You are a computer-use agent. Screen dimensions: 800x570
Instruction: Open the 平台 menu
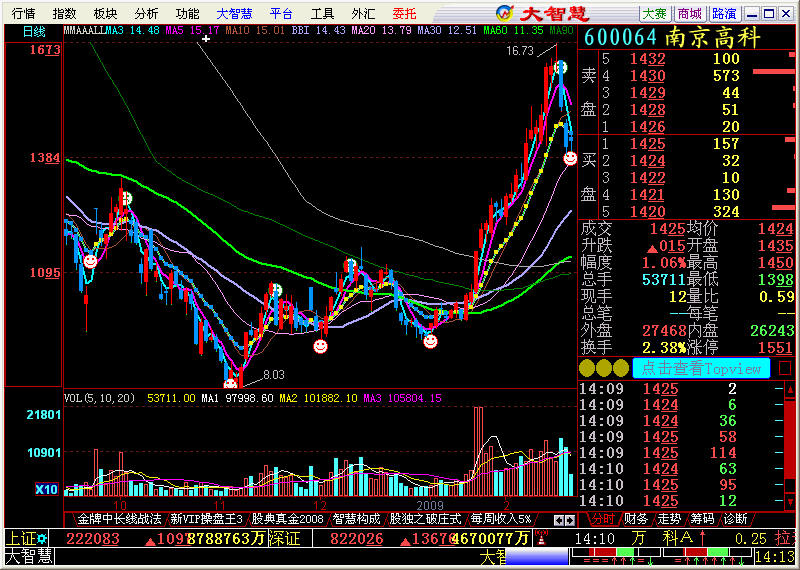click(x=281, y=13)
